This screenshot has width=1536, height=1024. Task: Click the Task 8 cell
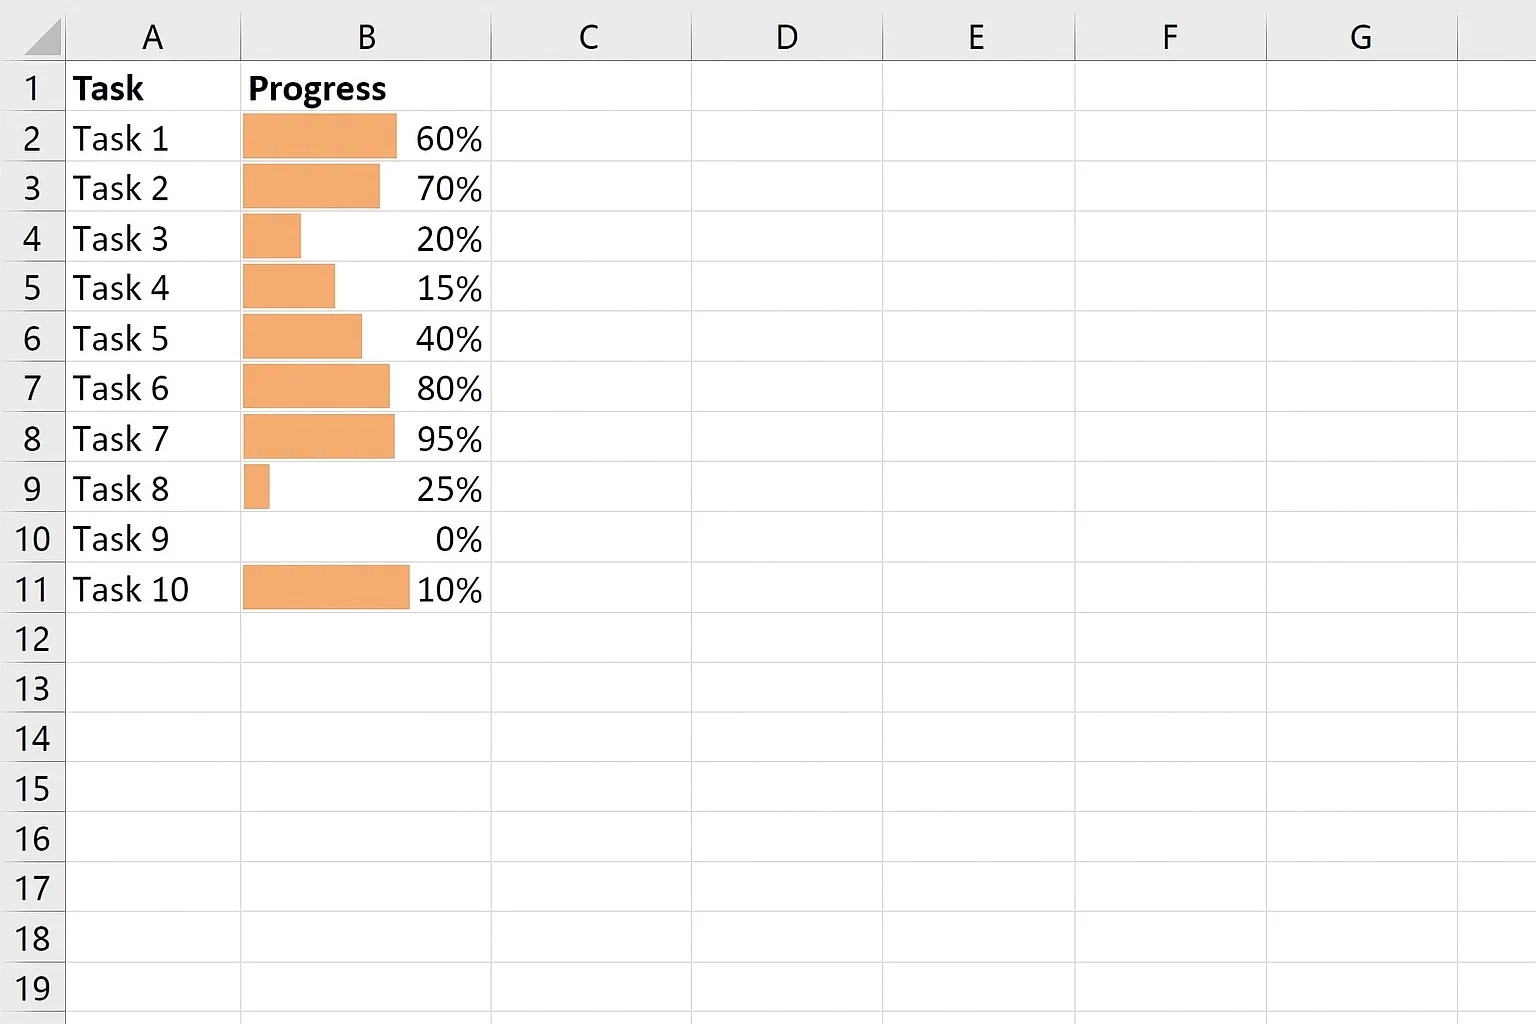[x=152, y=489]
